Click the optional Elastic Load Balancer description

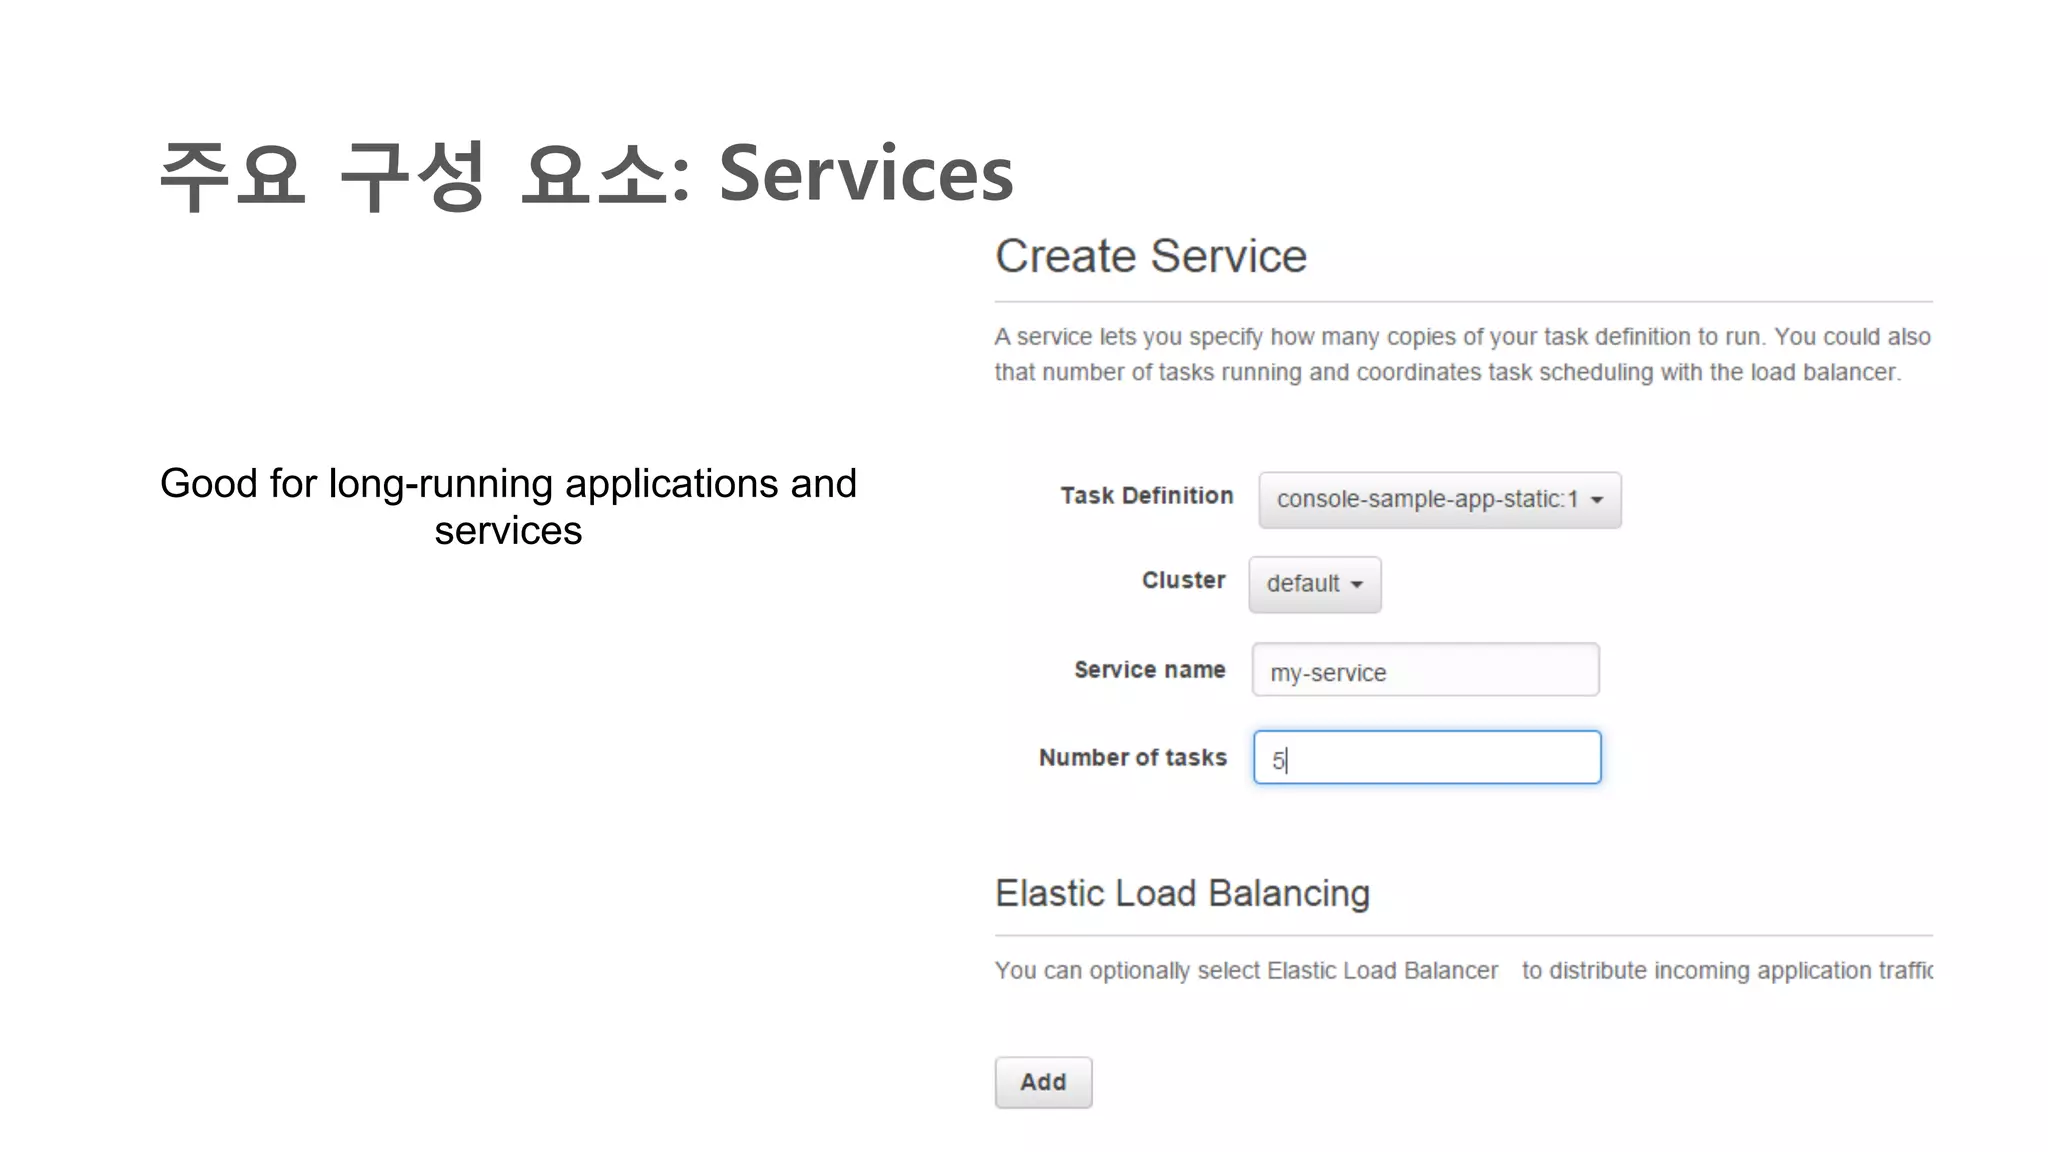1460,971
